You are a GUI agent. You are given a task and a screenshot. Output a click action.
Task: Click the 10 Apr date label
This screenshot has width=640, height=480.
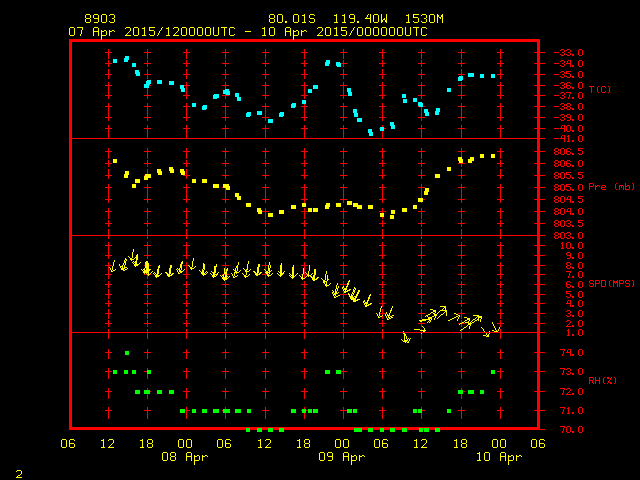(x=497, y=457)
